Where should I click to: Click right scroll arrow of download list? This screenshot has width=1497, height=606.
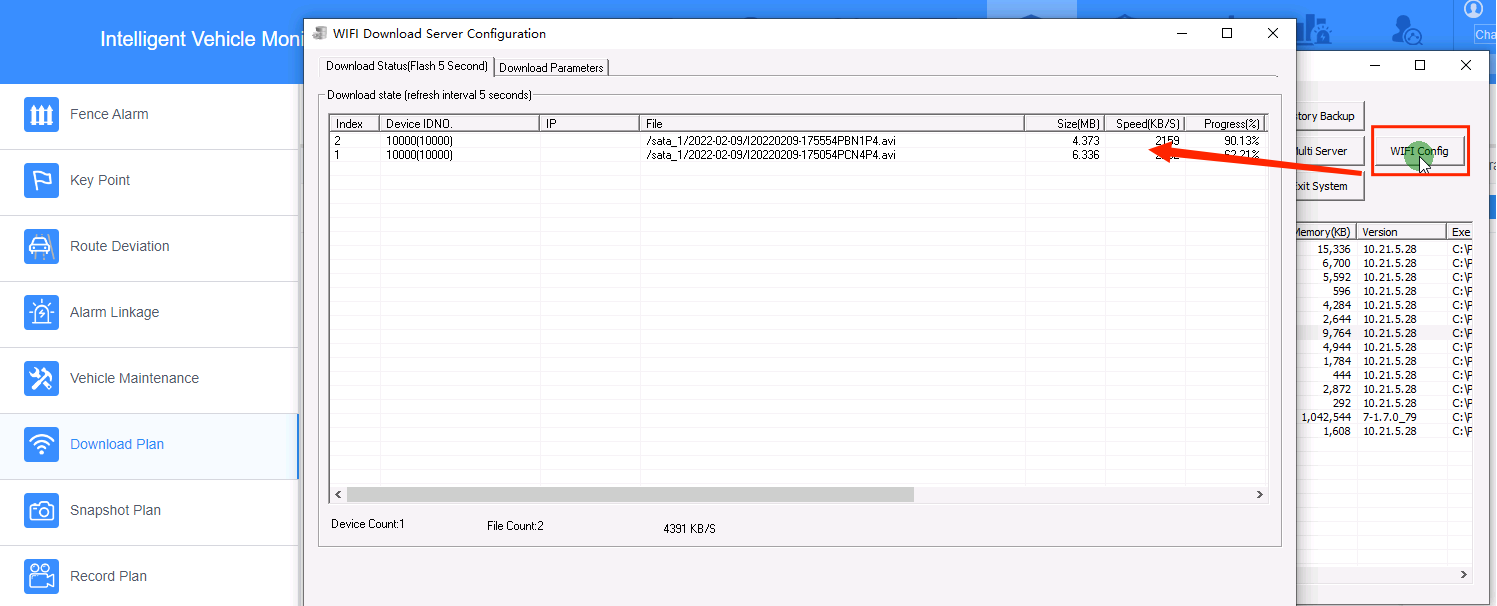(1260, 495)
